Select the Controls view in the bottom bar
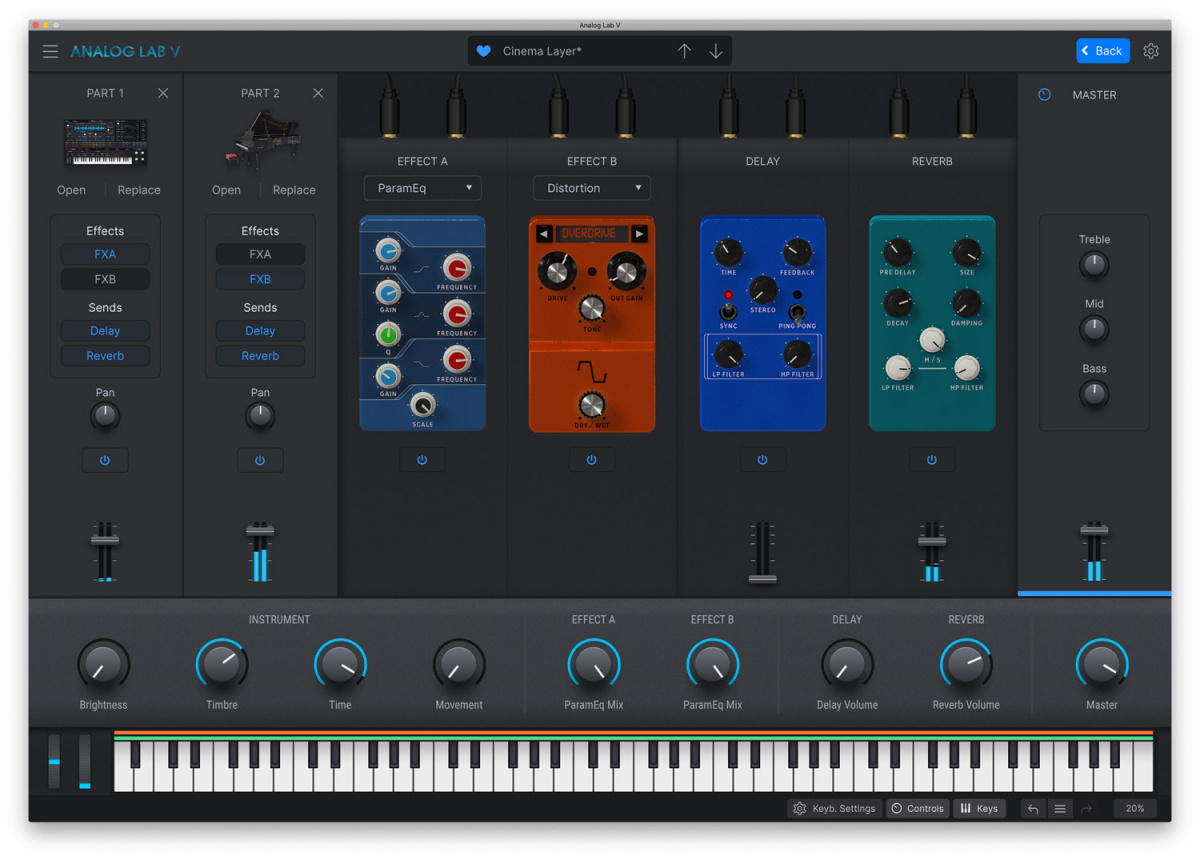Viewport: 1200px width, 860px height. click(917, 808)
